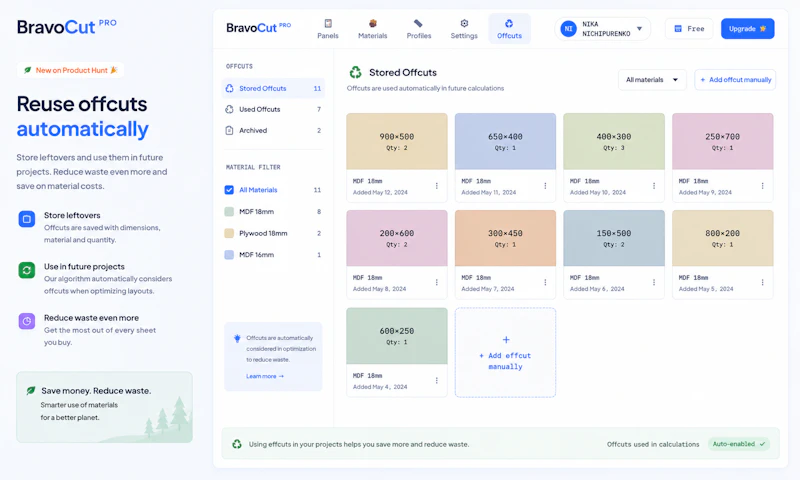Follow the Learn more link

(265, 376)
